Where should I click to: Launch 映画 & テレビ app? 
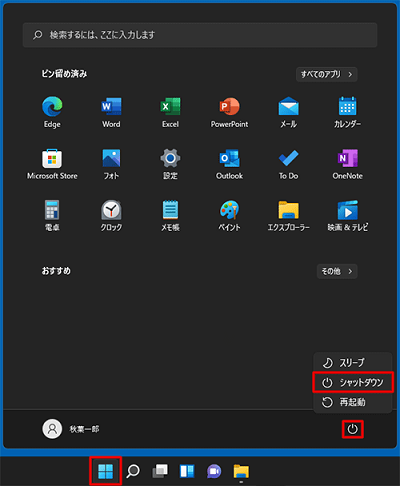[x=347, y=216]
